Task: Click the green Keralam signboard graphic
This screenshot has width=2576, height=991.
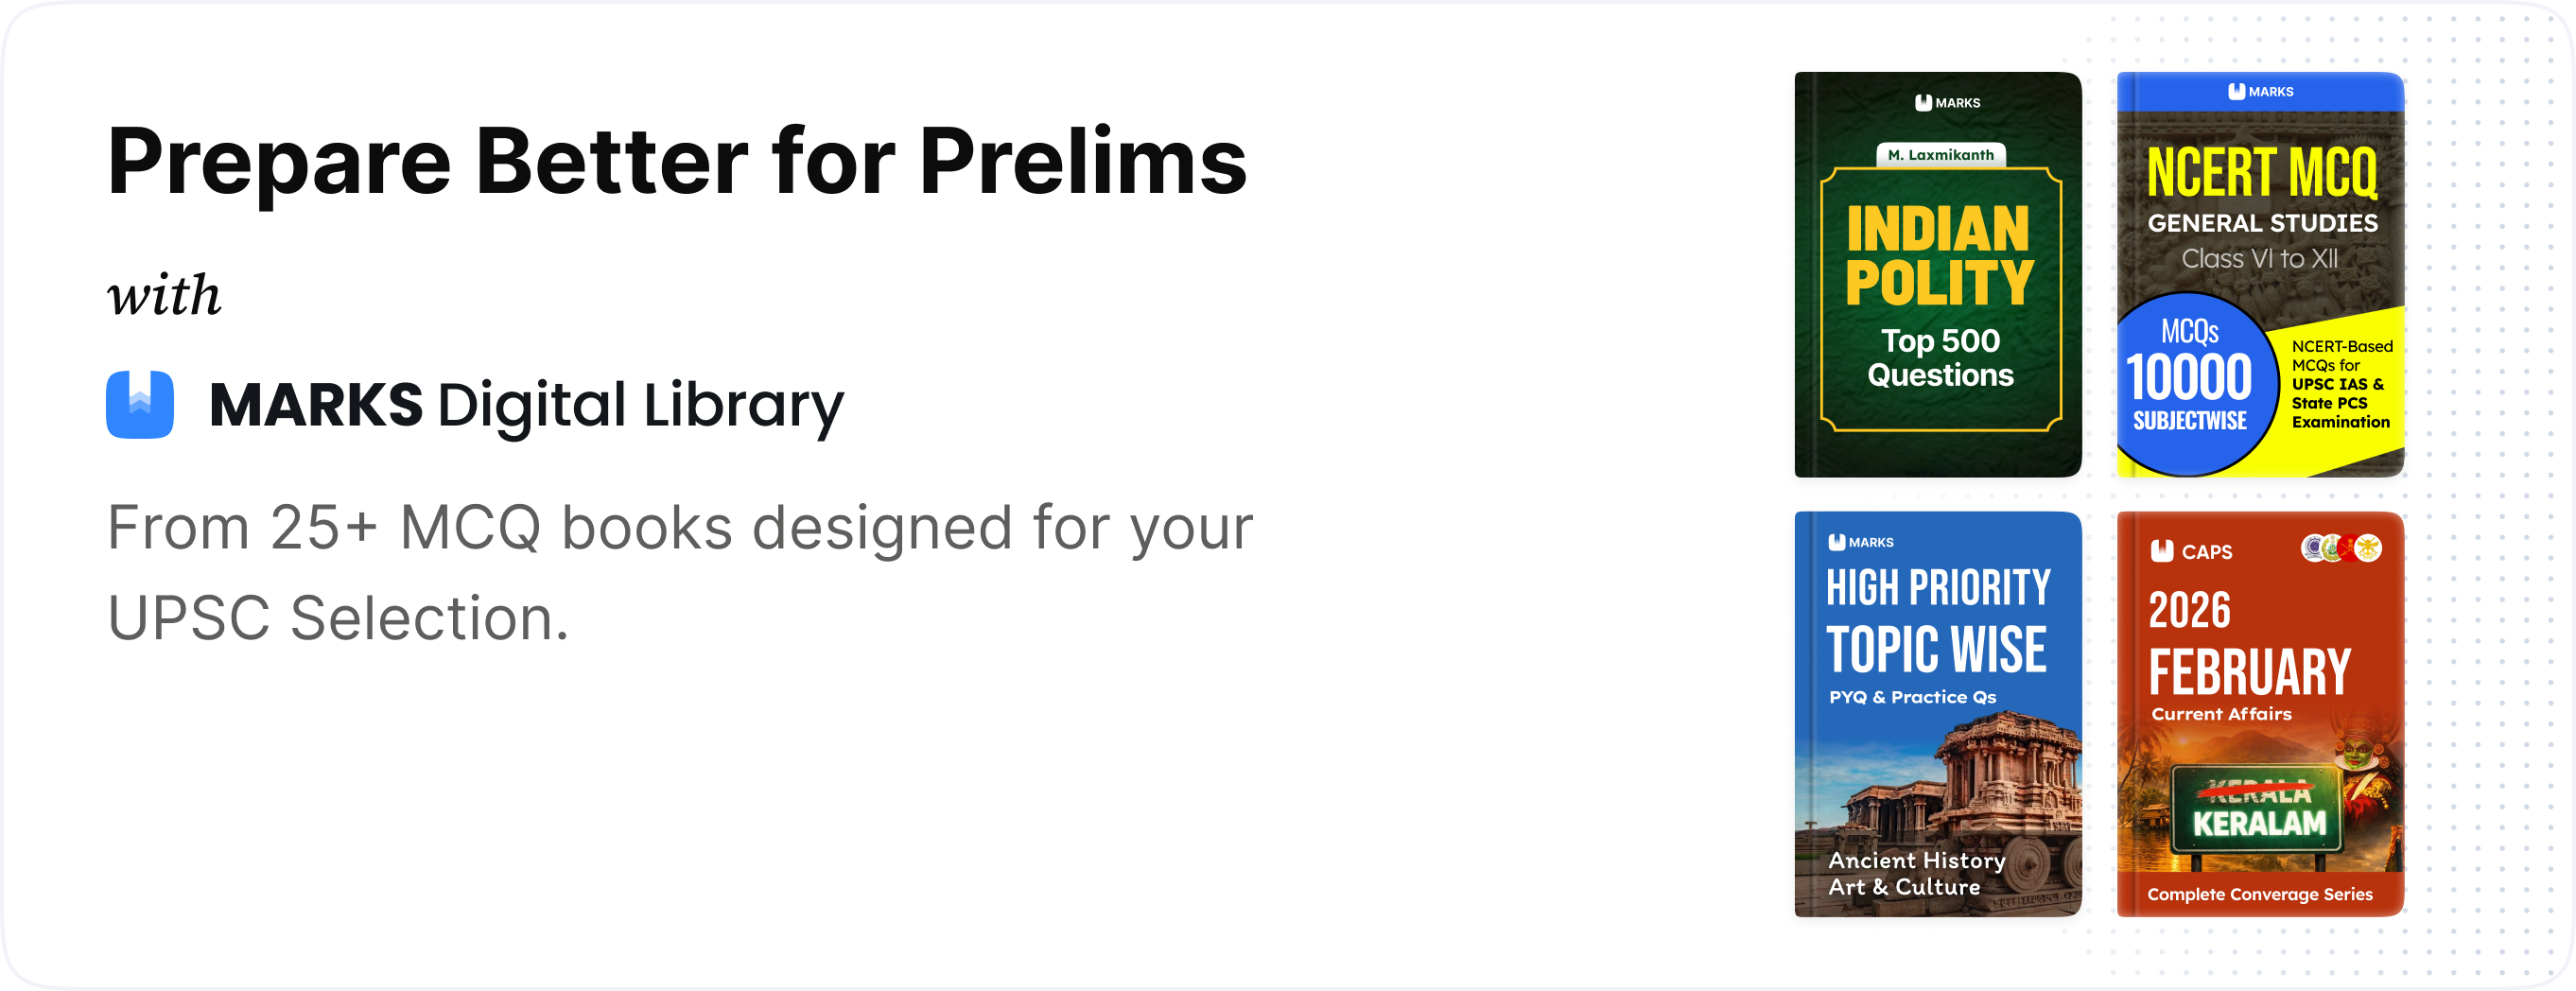Action: [x=2259, y=810]
